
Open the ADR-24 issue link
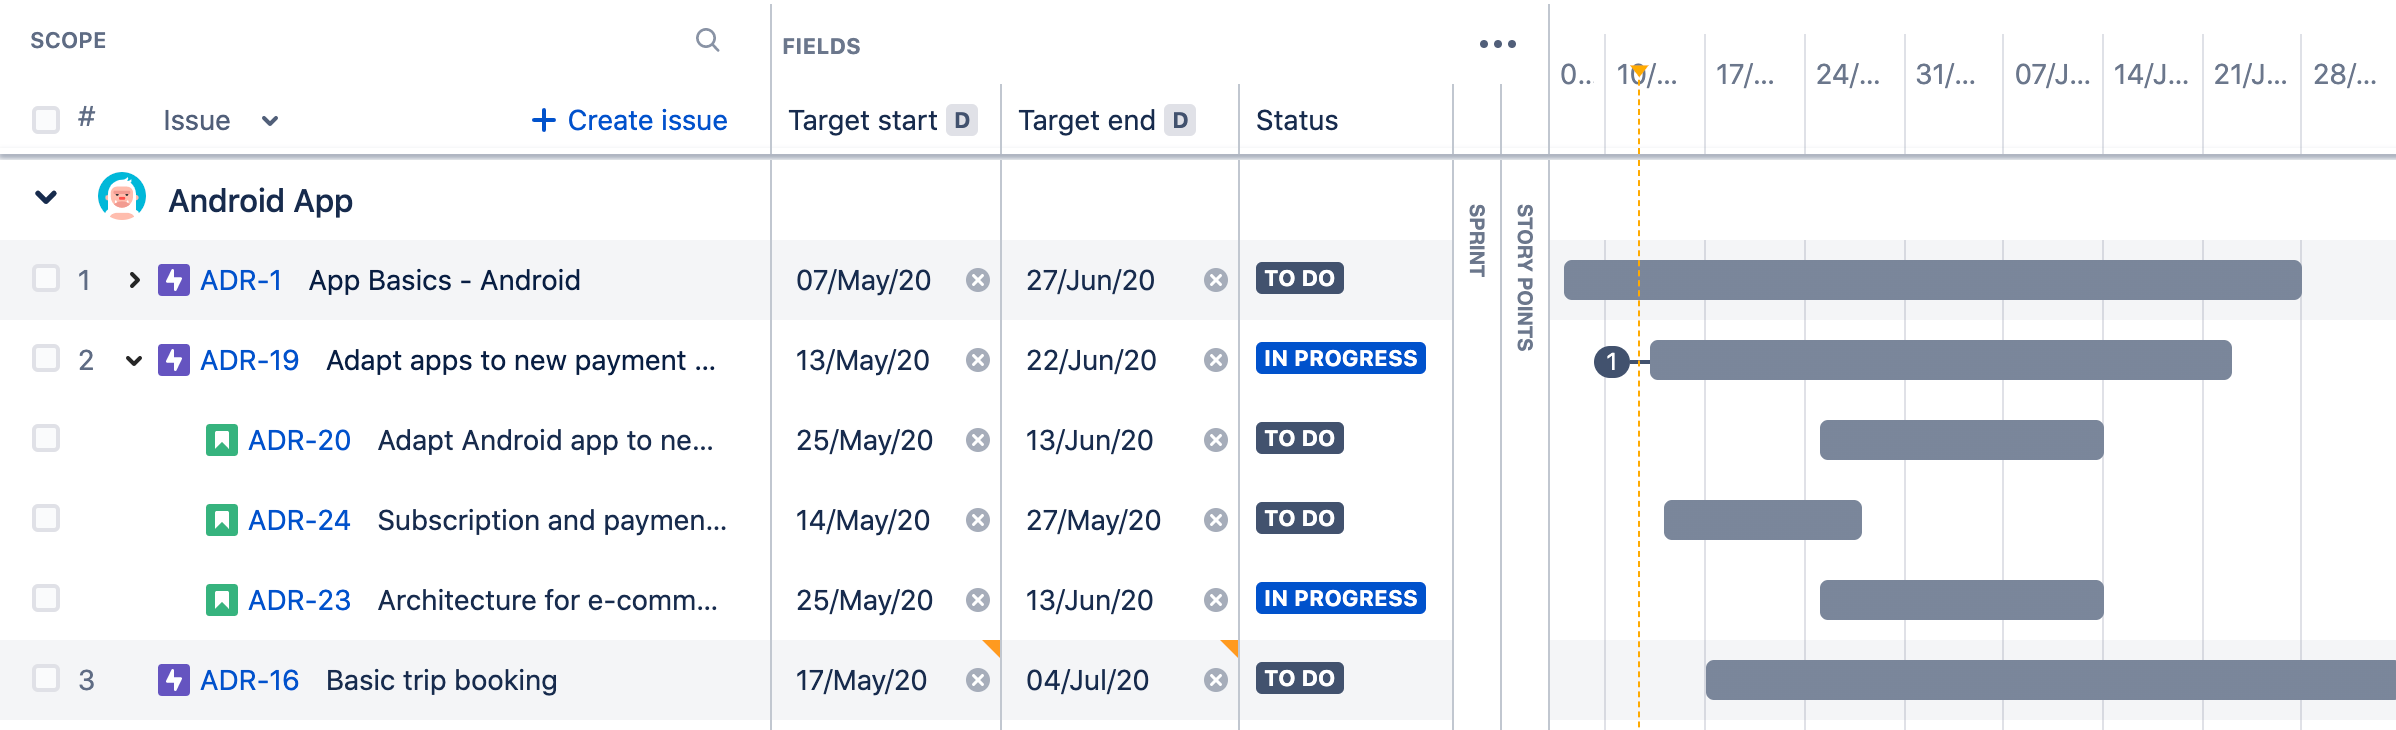[x=299, y=520]
